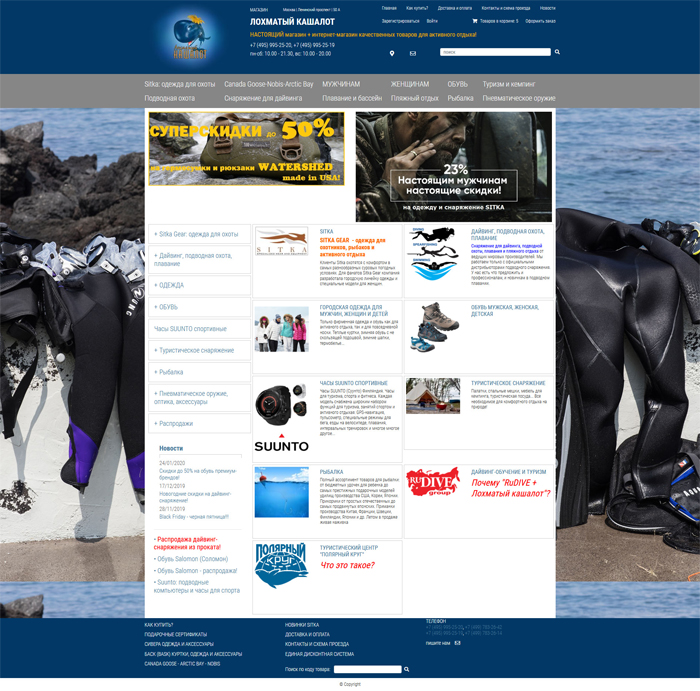Open ЖЕНЩИНАМ nav category
The width and height of the screenshot is (700, 691).
pos(410,84)
